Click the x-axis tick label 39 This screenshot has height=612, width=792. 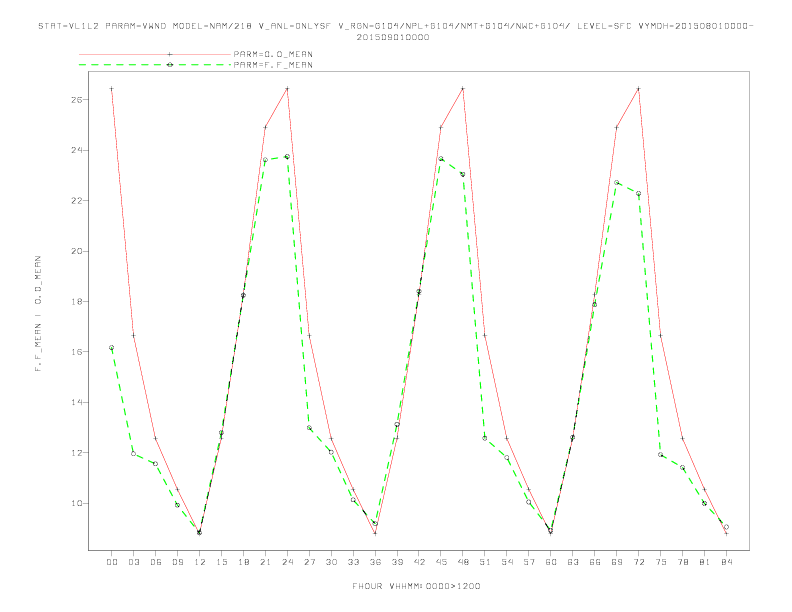click(397, 562)
